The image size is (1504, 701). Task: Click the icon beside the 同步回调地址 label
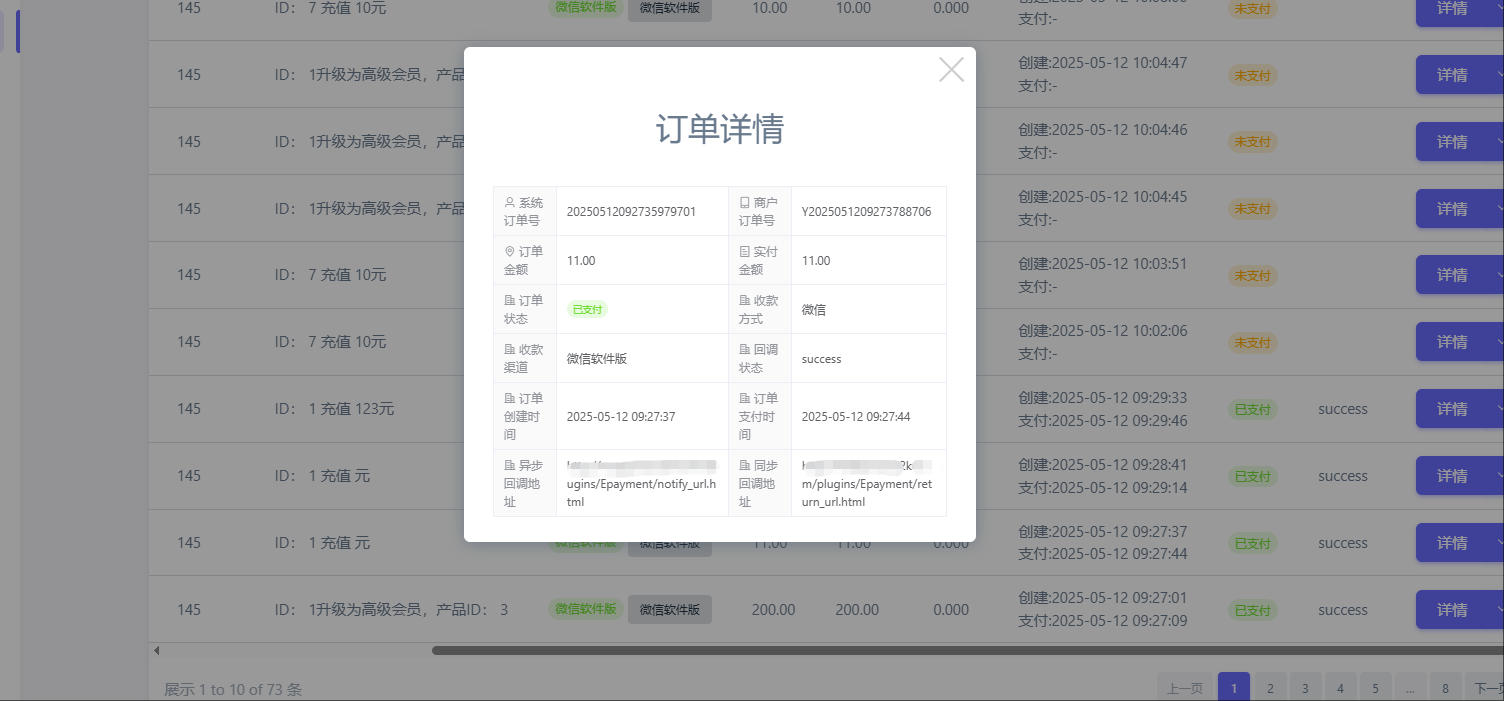tap(745, 465)
